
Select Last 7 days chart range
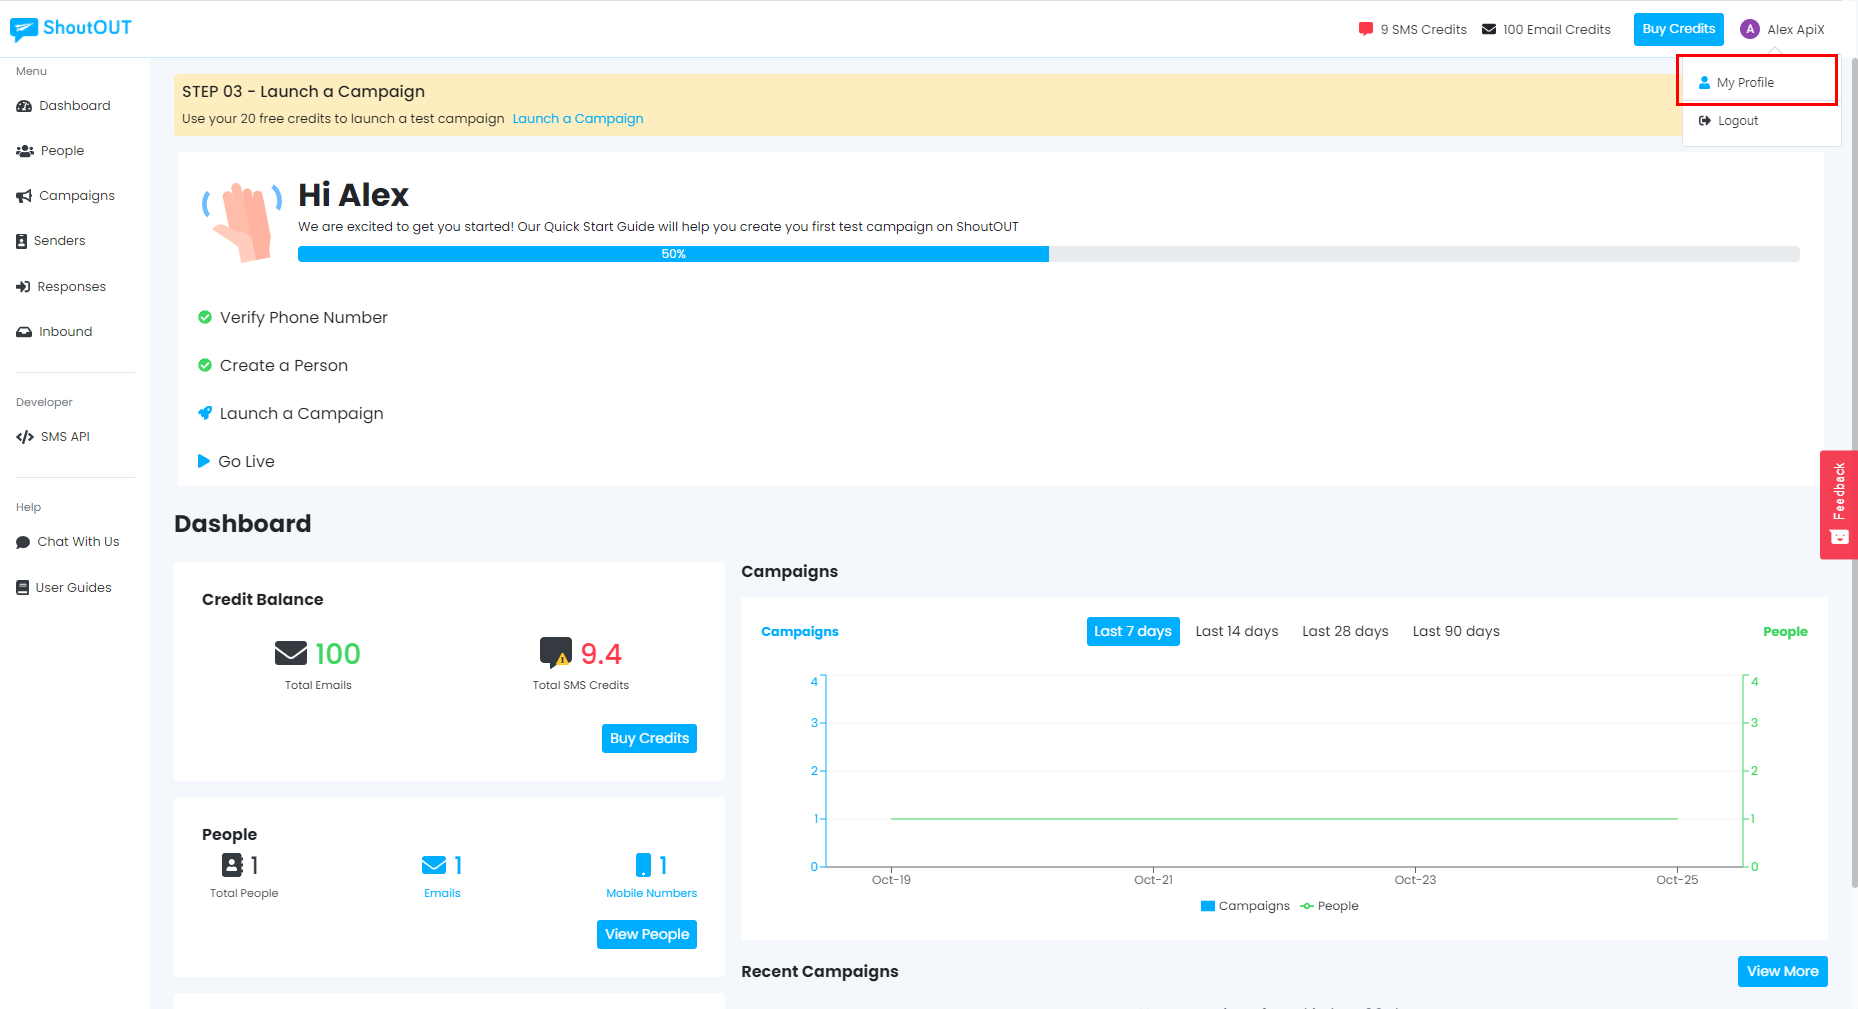1133,631
